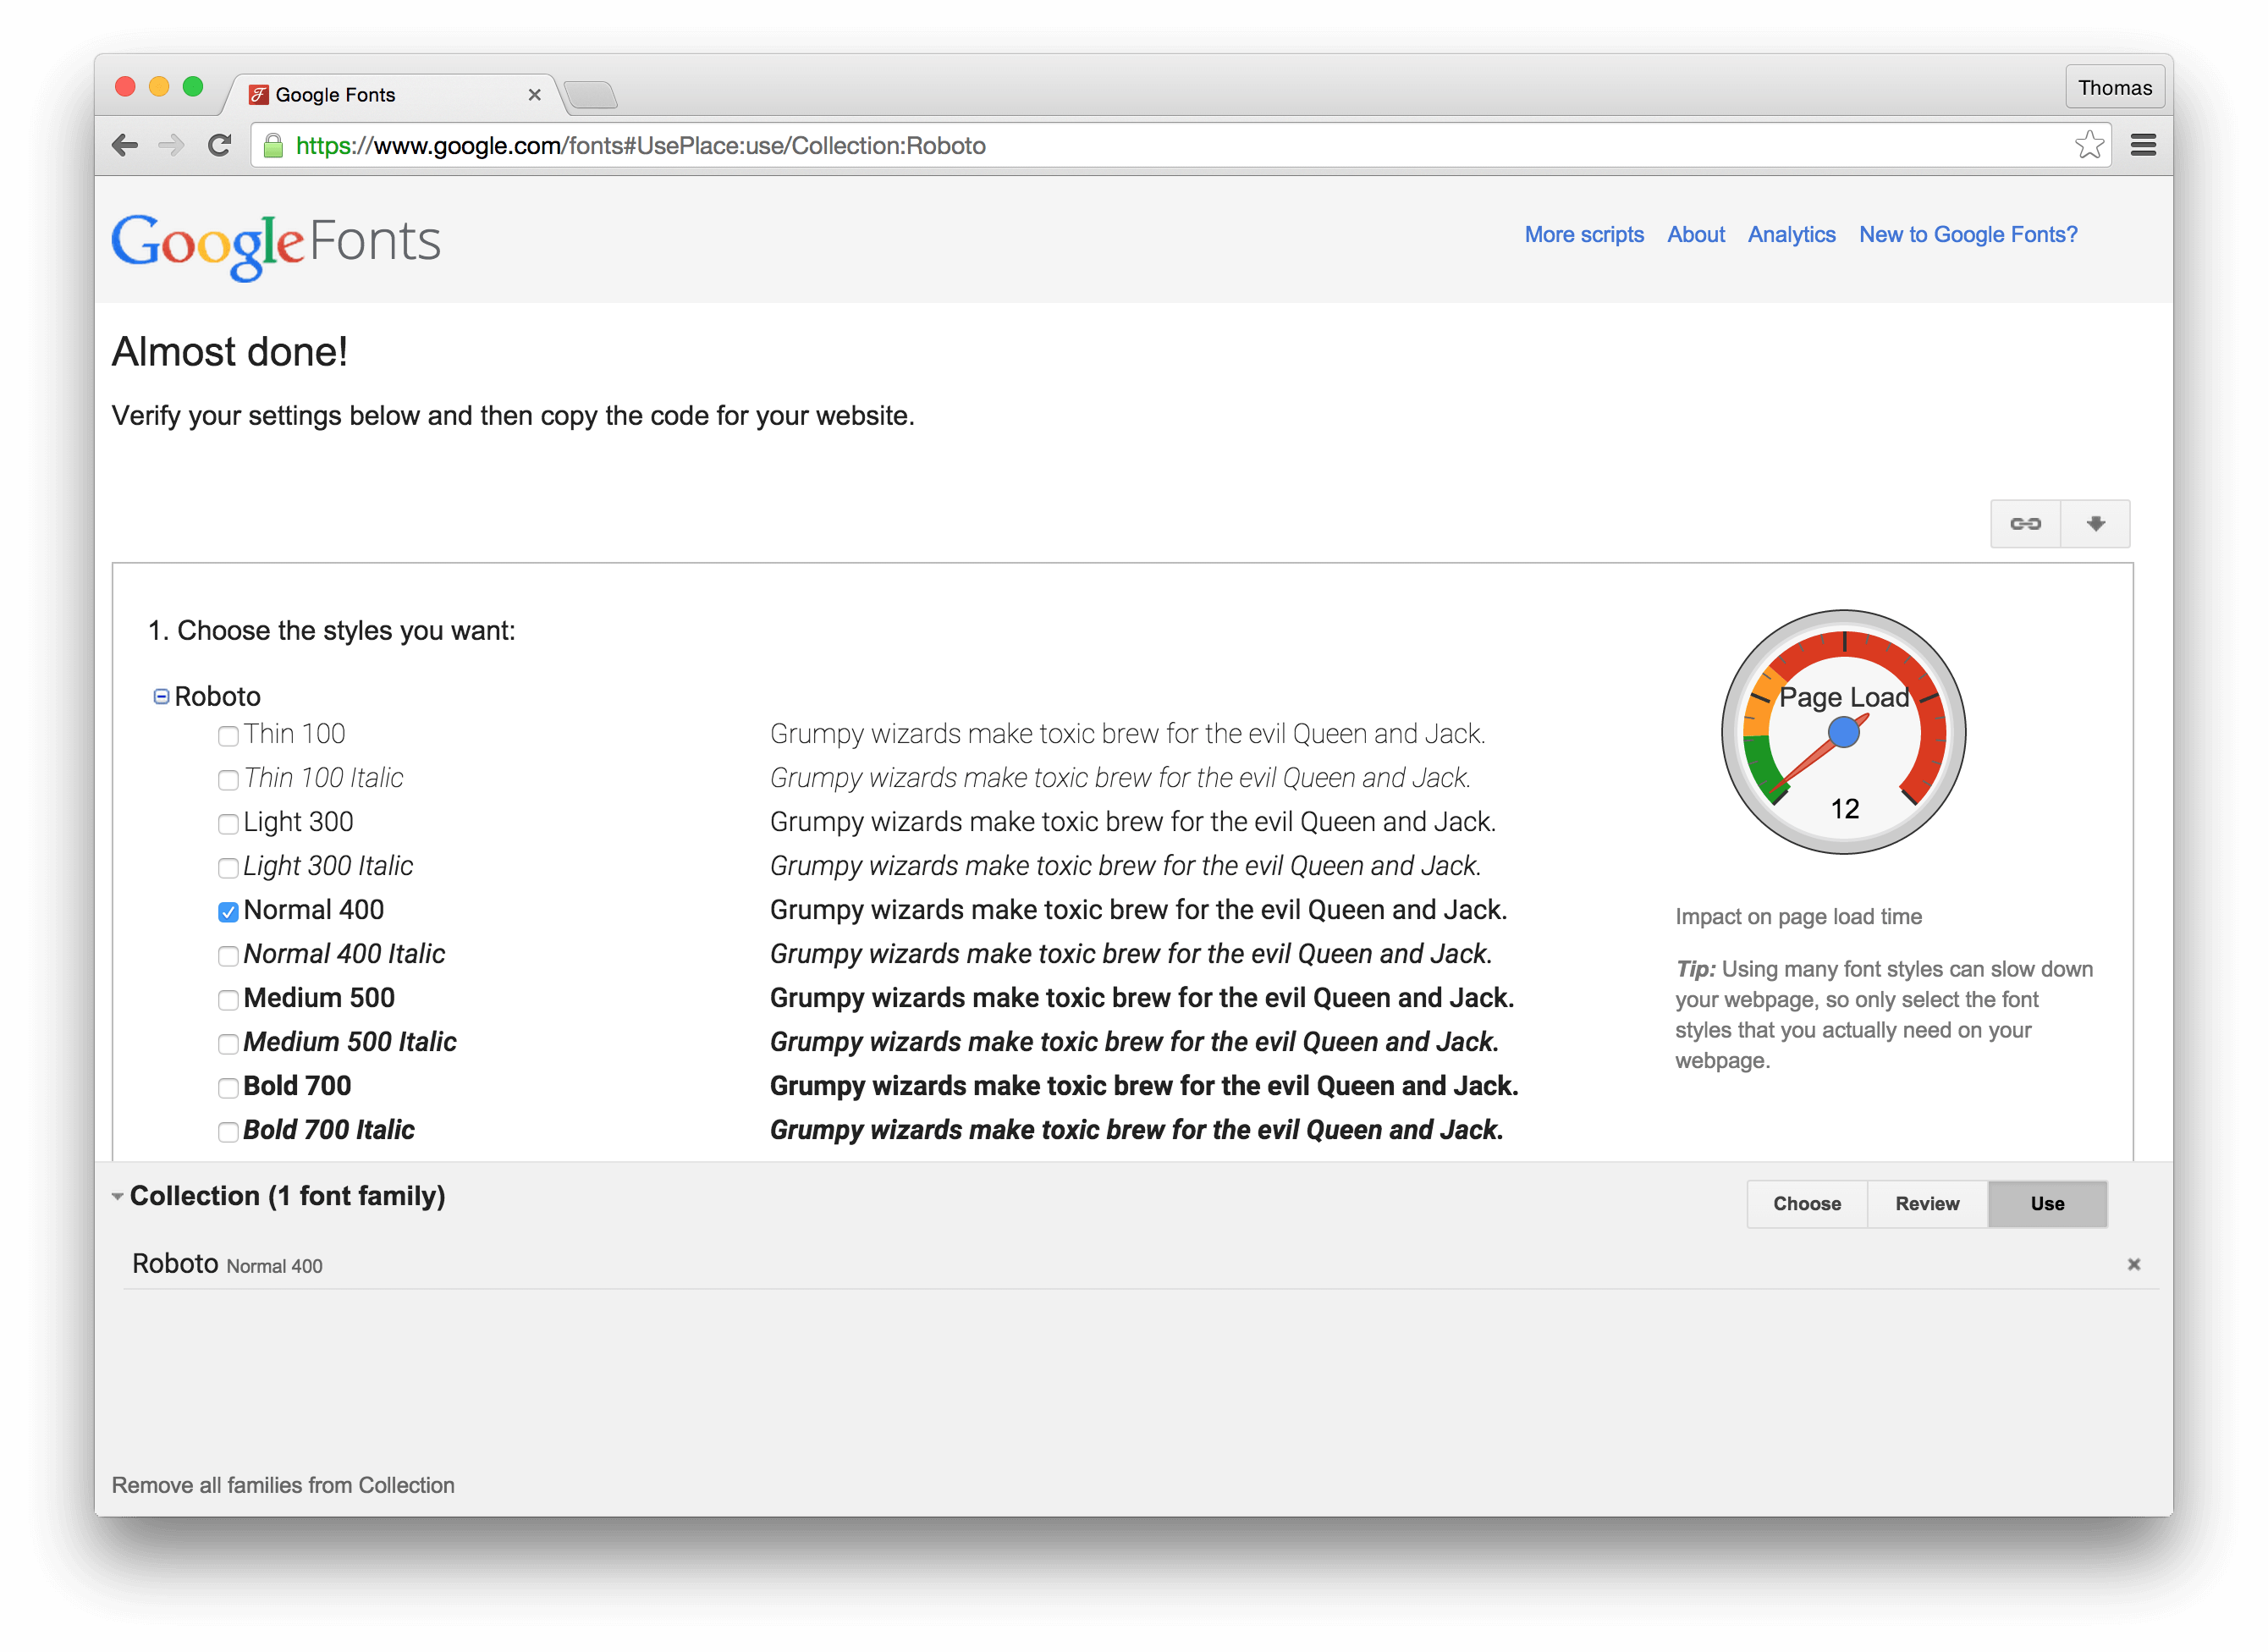Click the Bold 700 Italic sample sentence
Viewport: 2268px width, 1652px height.
[1136, 1131]
